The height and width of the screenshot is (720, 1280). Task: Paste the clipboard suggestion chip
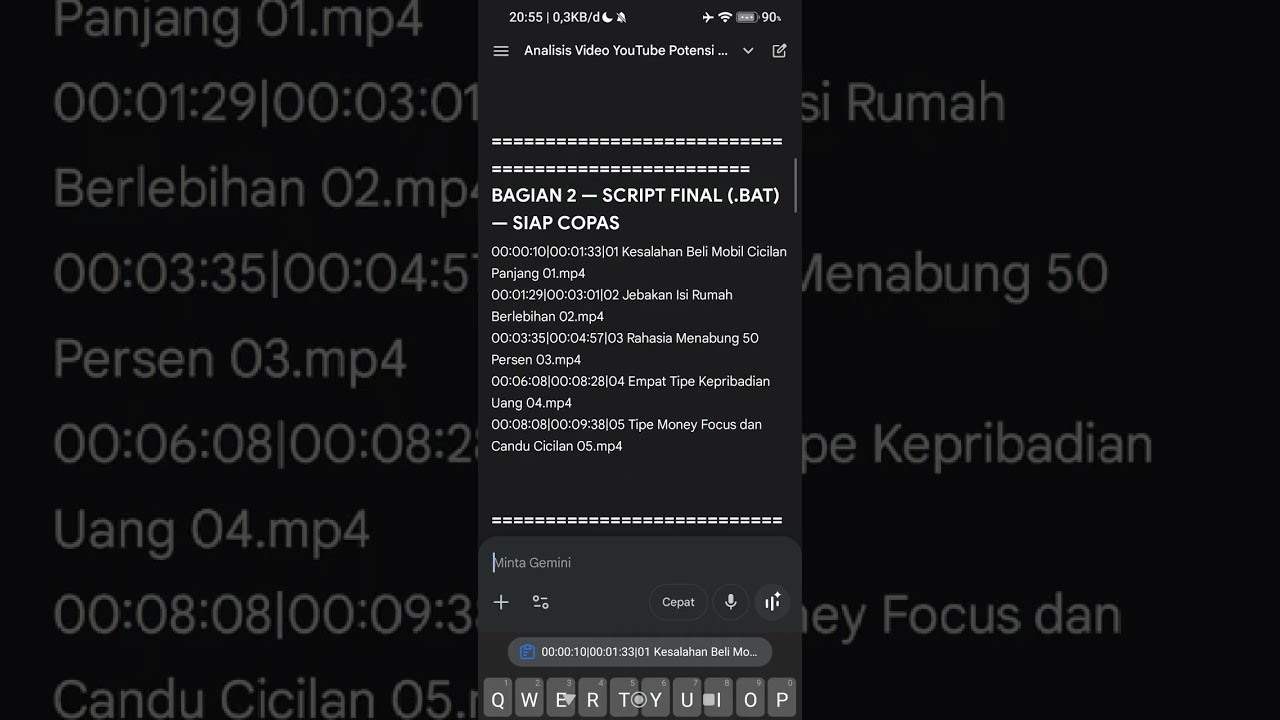640,652
